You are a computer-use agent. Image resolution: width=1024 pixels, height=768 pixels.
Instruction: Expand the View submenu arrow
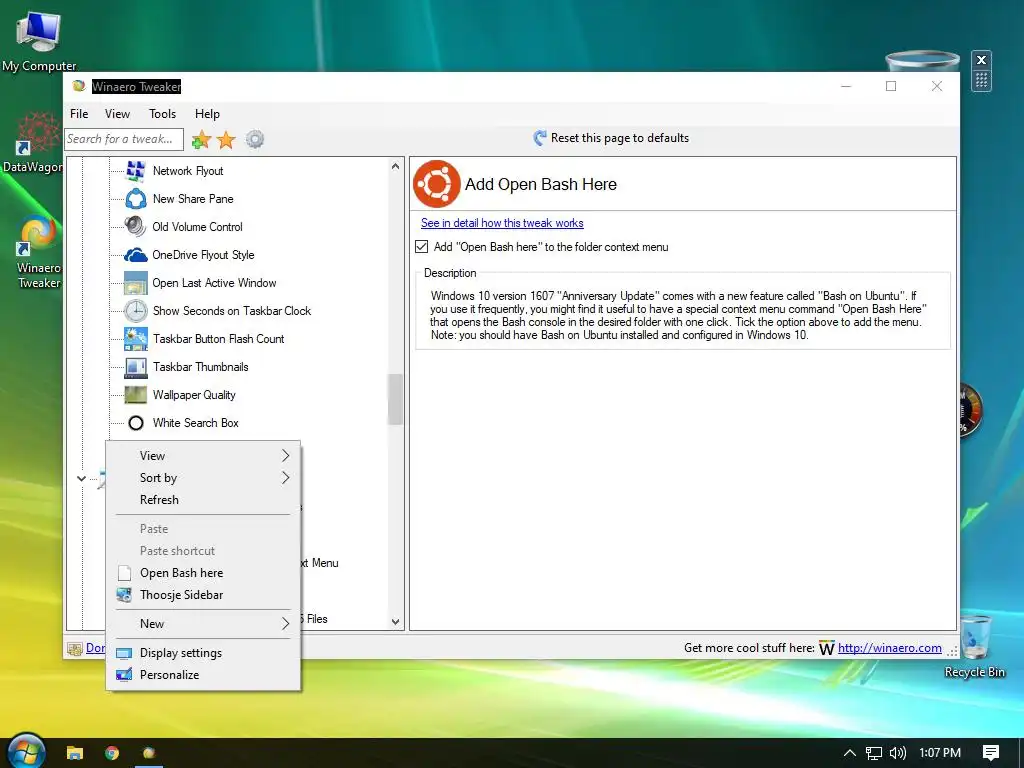[285, 456]
